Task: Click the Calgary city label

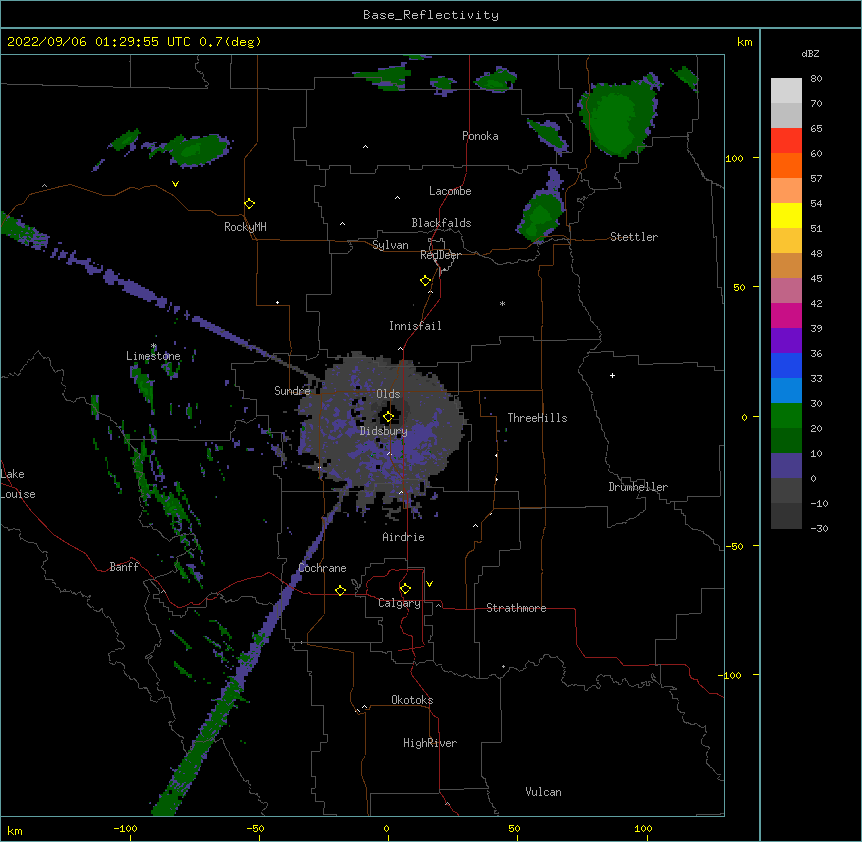Action: [400, 603]
